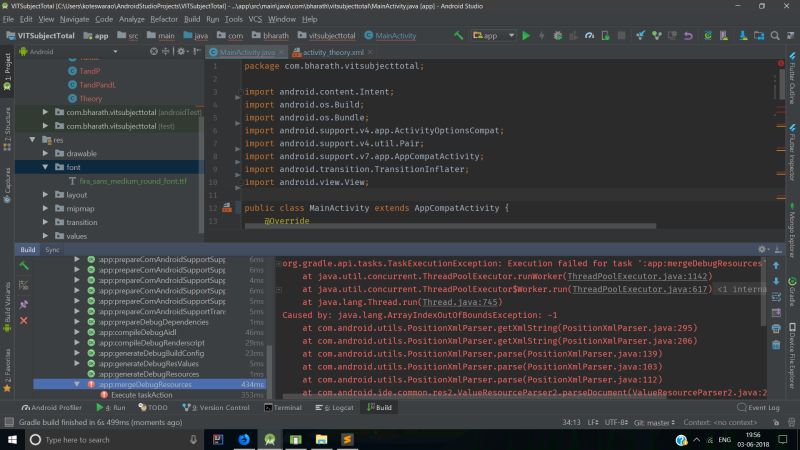Click the pin tab icon in Build panel
The image size is (800, 450).
(24, 304)
